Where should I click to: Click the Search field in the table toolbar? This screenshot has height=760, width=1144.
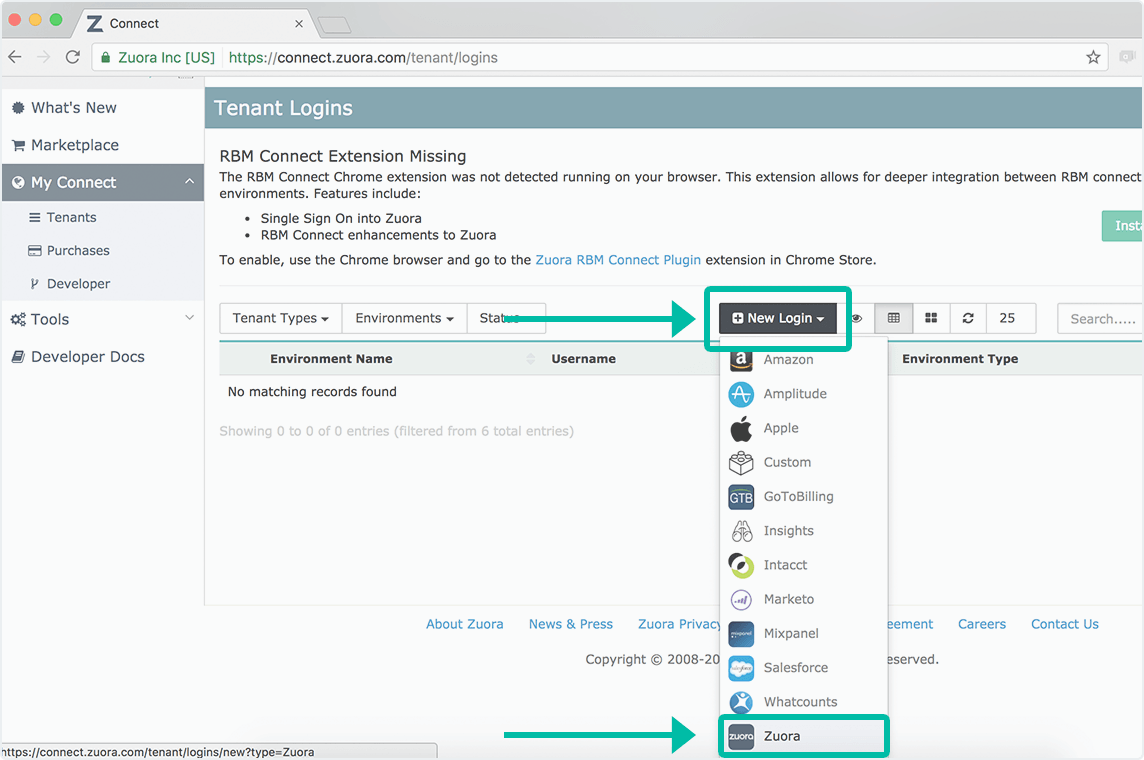[x=1100, y=319]
